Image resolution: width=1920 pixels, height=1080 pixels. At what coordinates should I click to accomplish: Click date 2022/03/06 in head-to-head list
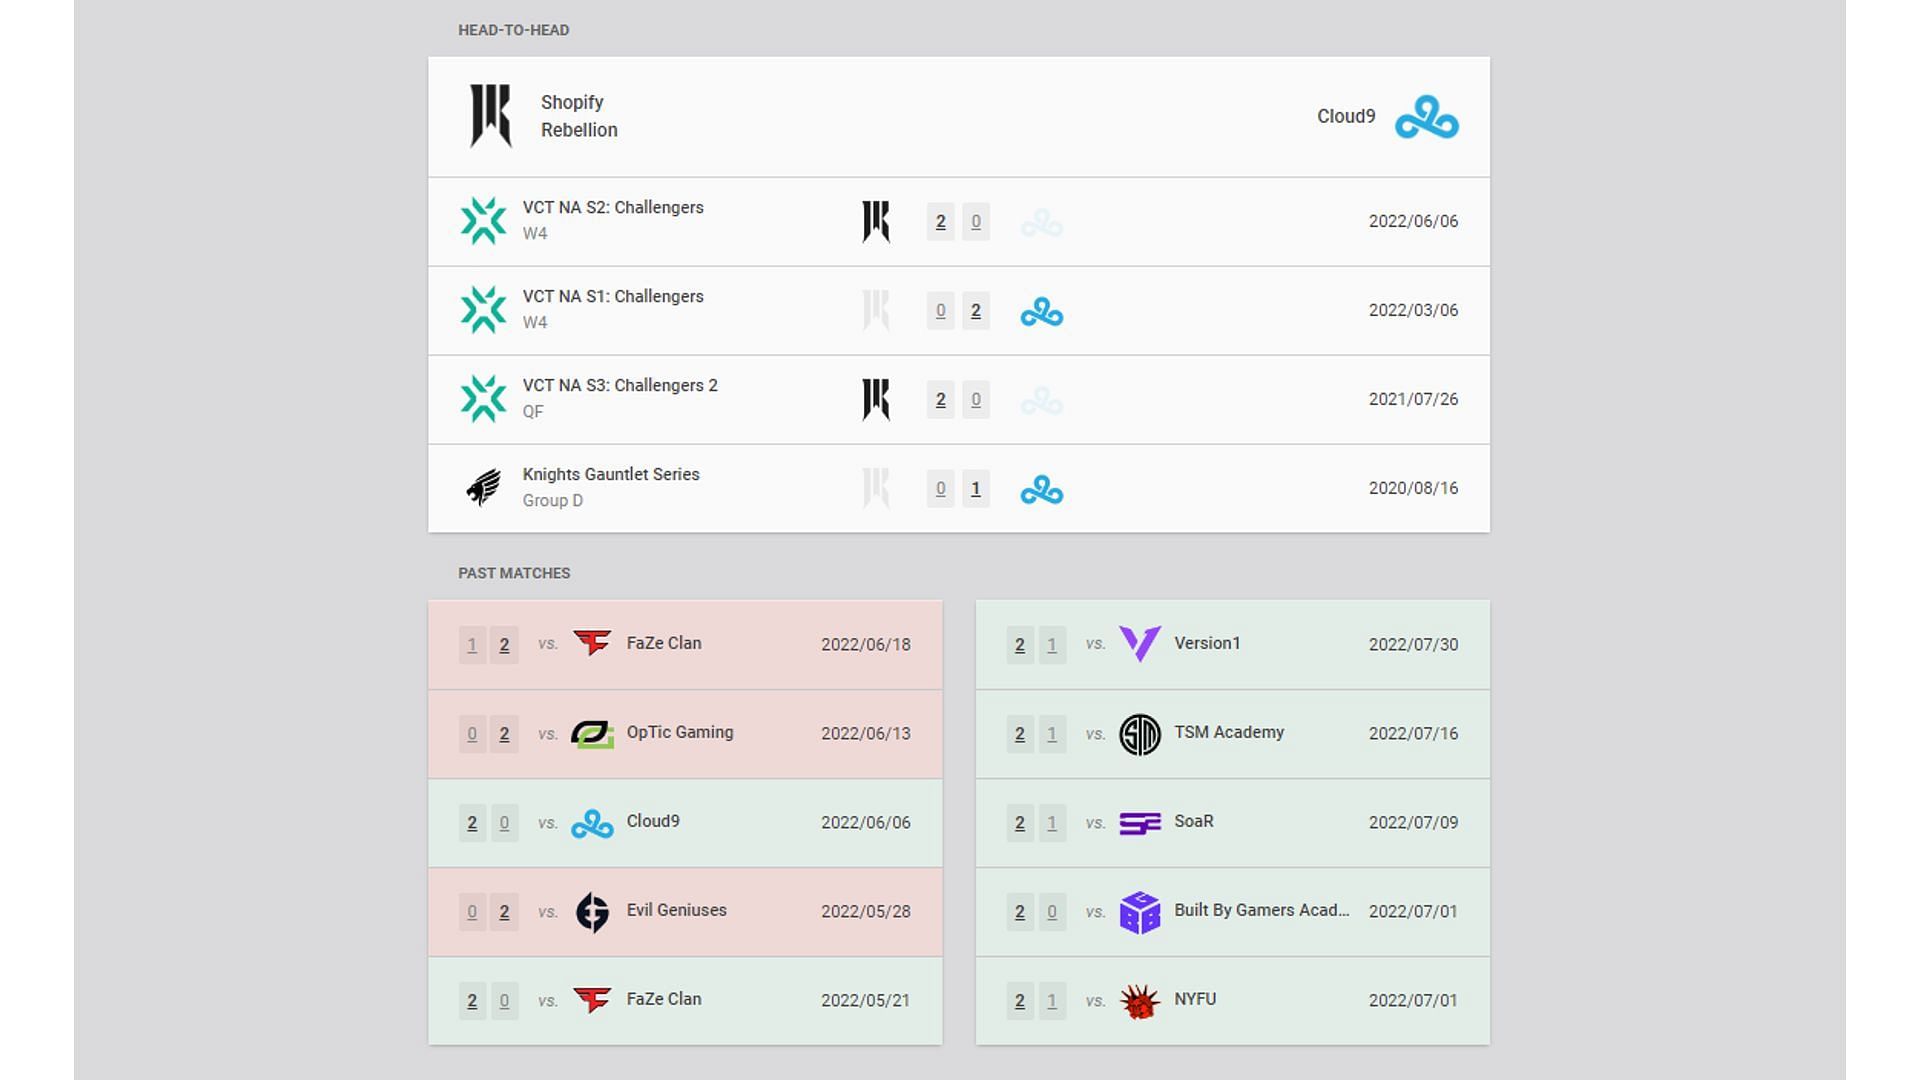pos(1413,310)
